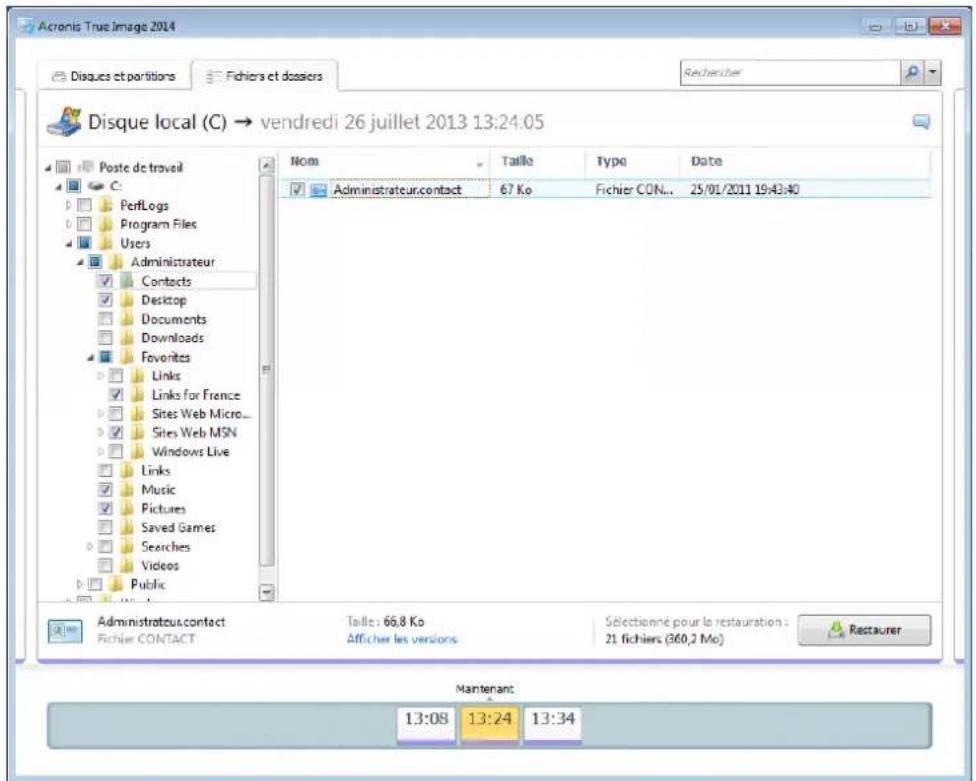Click the Restaurer button
The image size is (976, 781).
(865, 630)
